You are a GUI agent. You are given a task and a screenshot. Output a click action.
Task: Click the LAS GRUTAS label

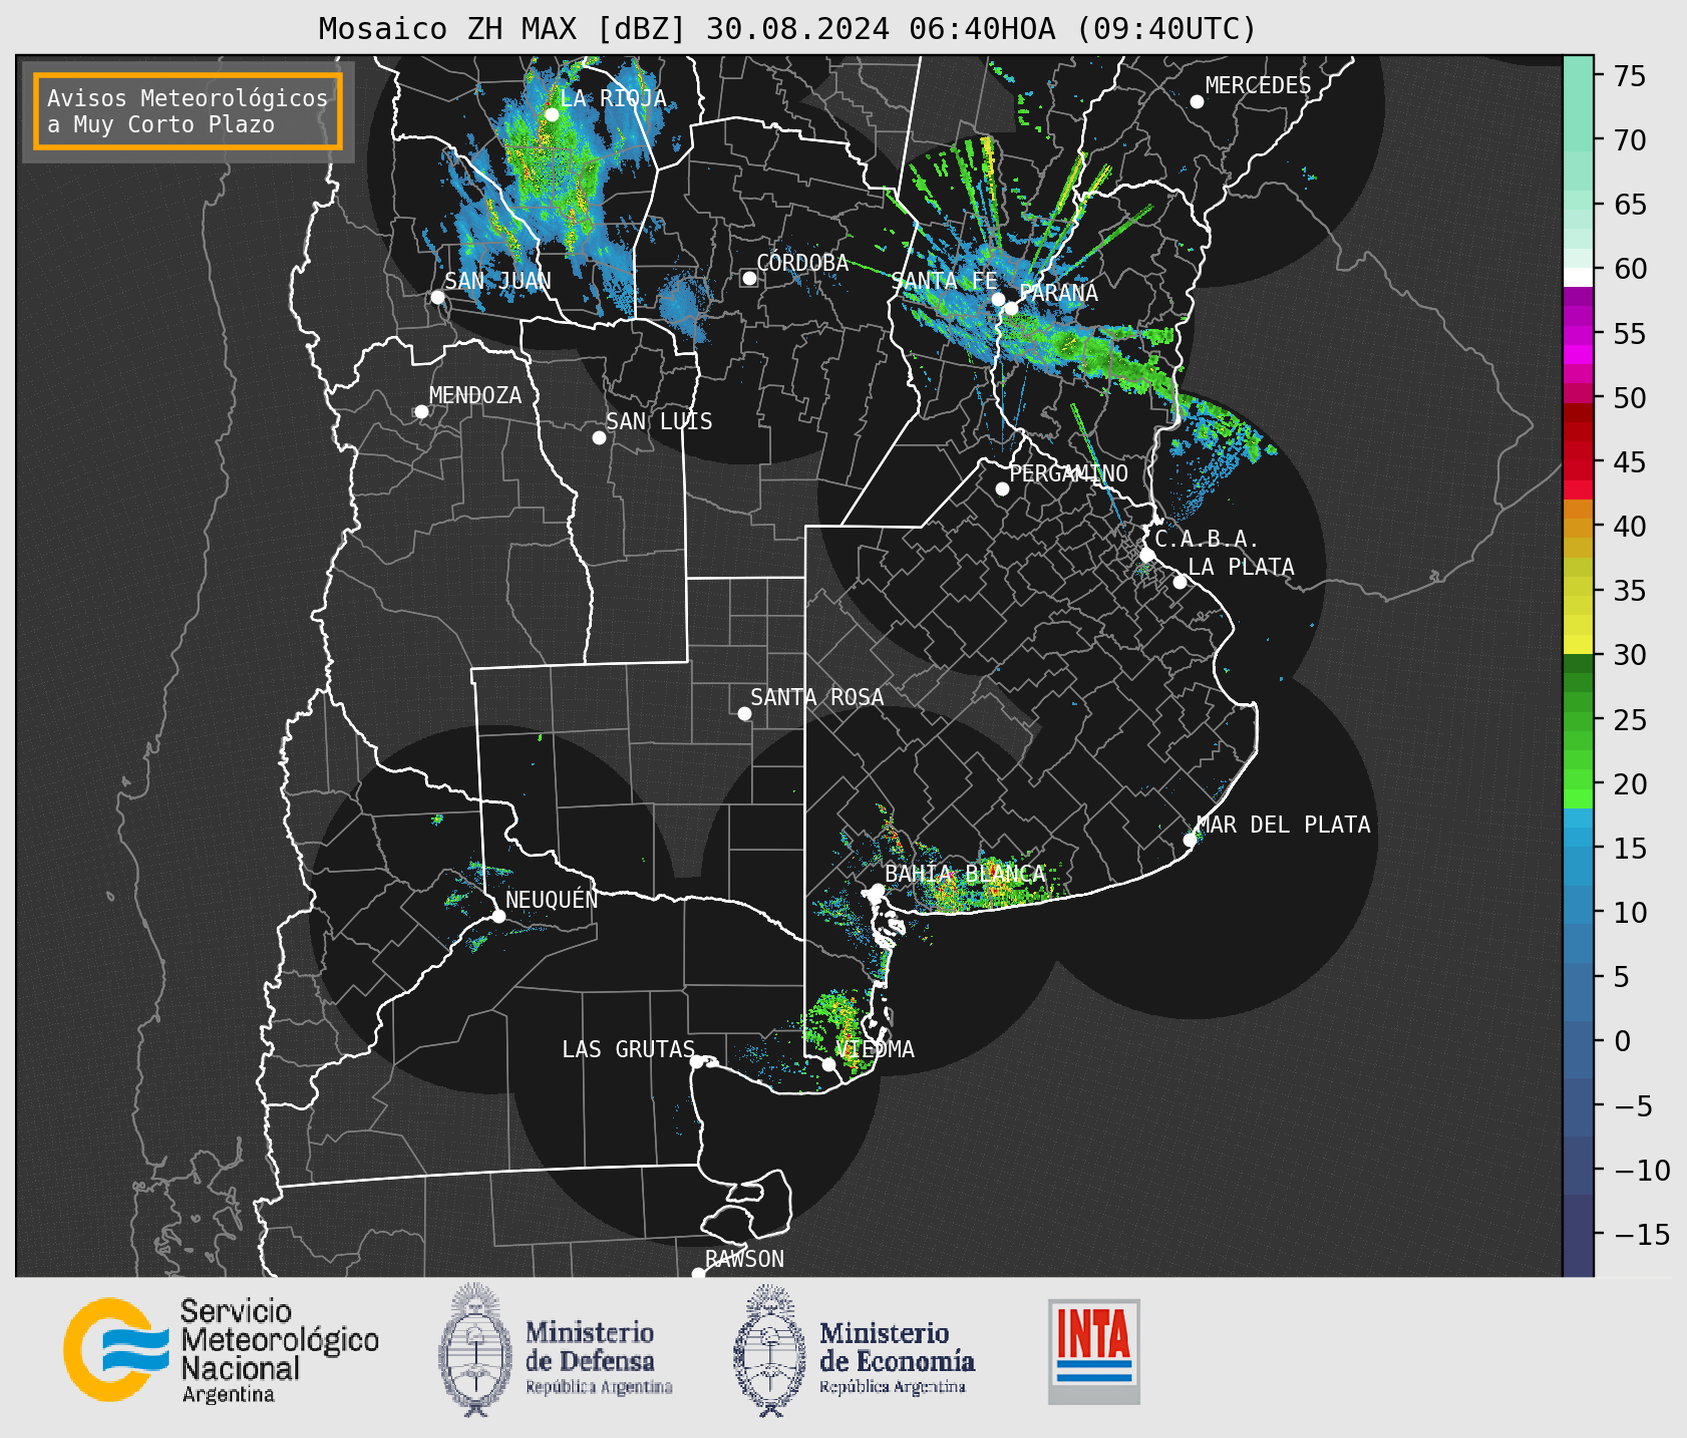click(x=628, y=1049)
